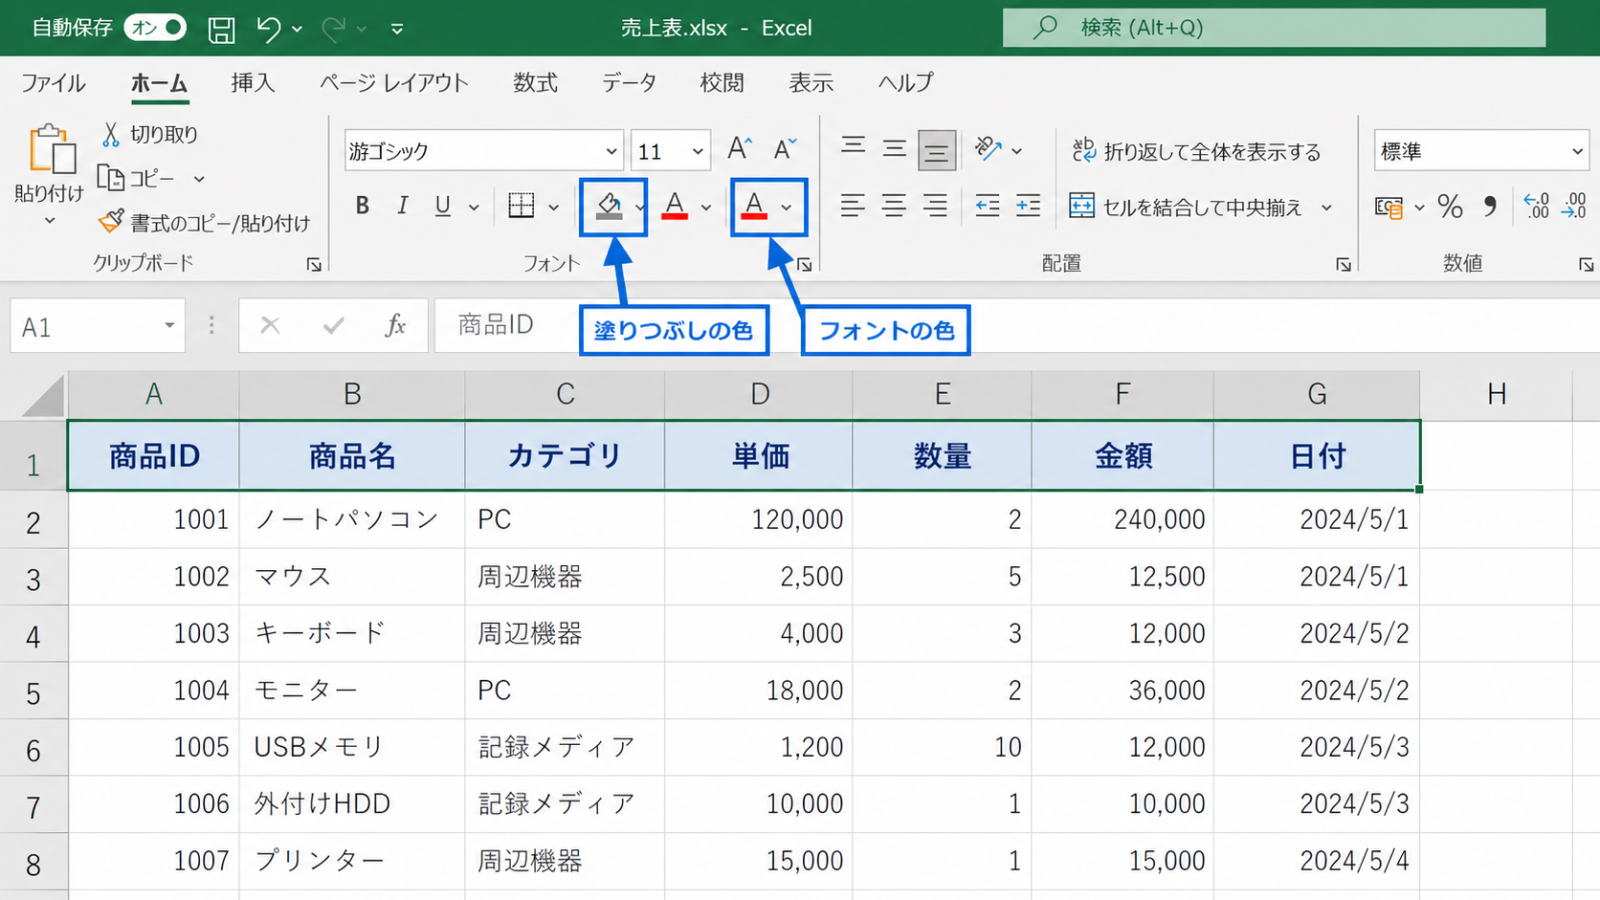Decrease font size with smaller A
1600x900 pixels.
click(x=785, y=149)
